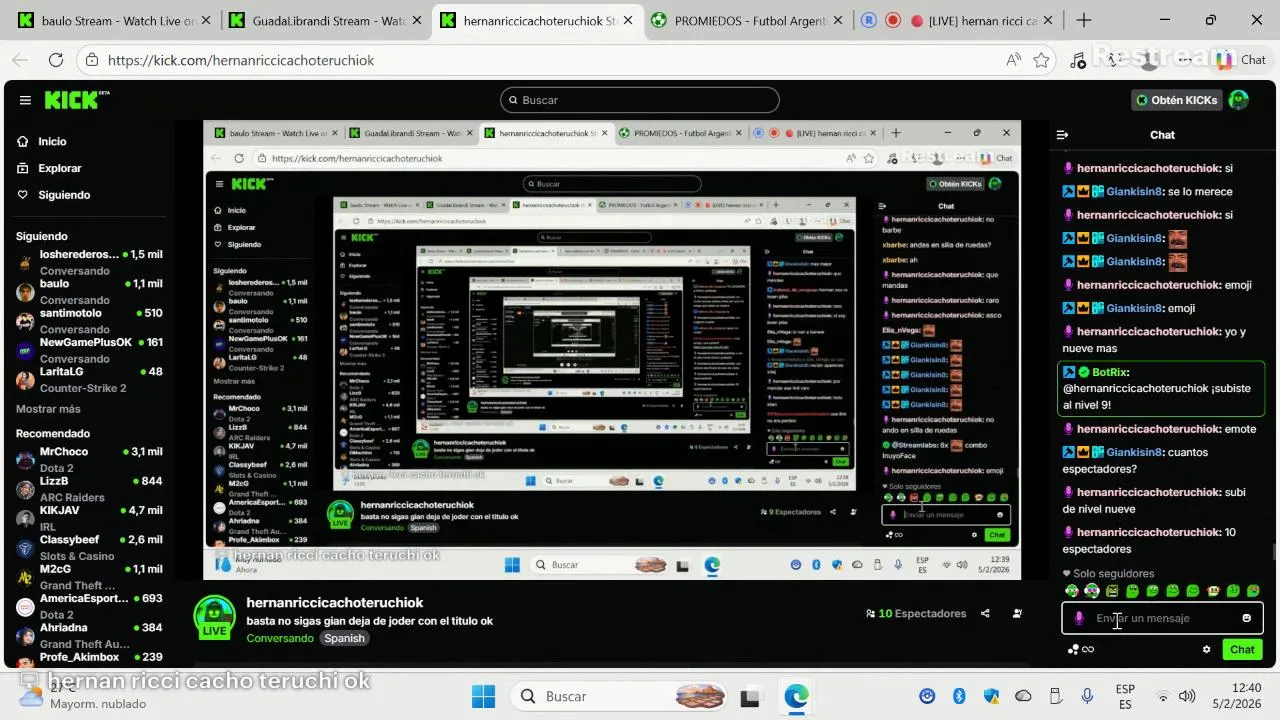Click the Spanish language tag
This screenshot has height=720, width=1280.
click(x=344, y=638)
